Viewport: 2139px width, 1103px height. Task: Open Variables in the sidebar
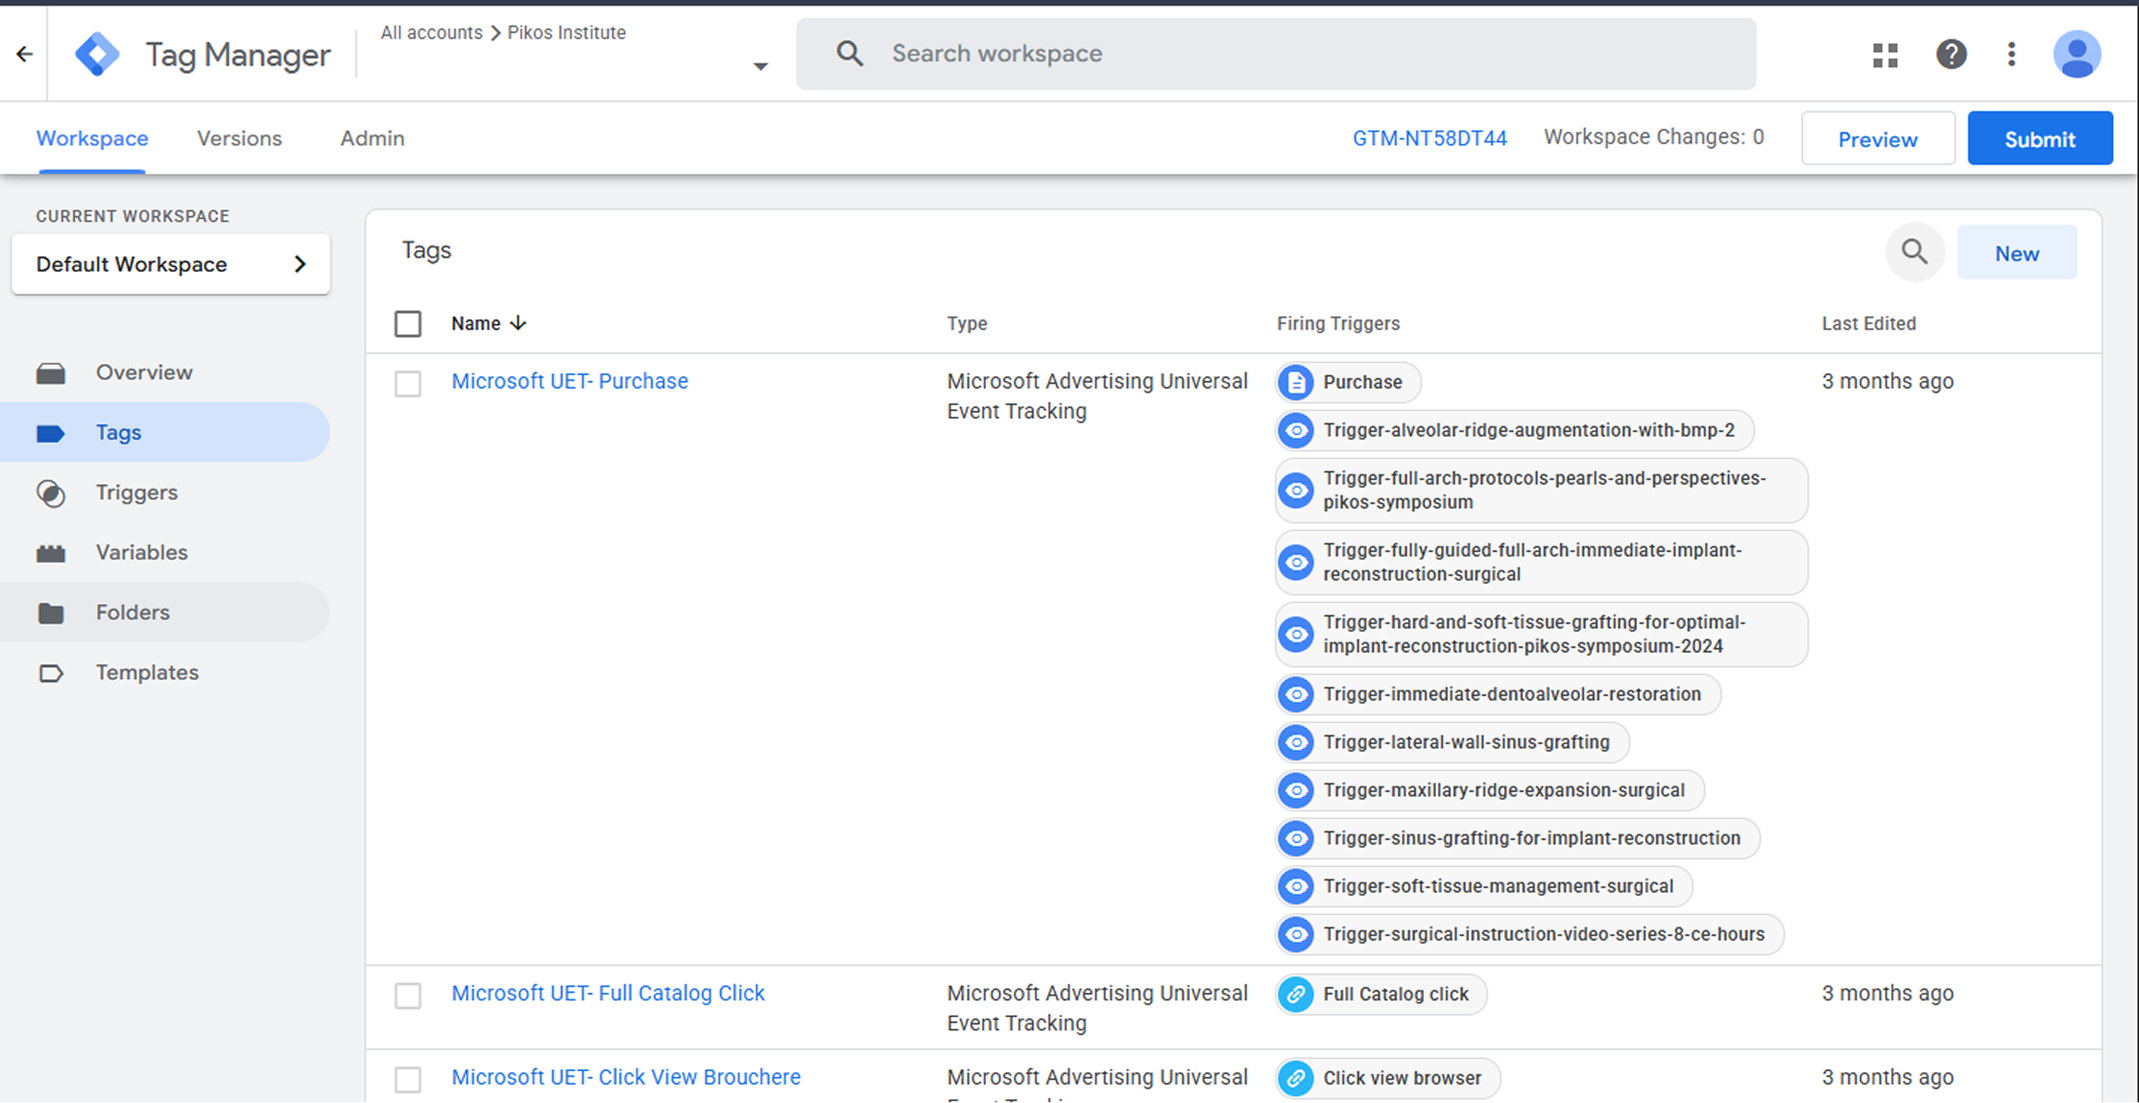click(x=165, y=553)
